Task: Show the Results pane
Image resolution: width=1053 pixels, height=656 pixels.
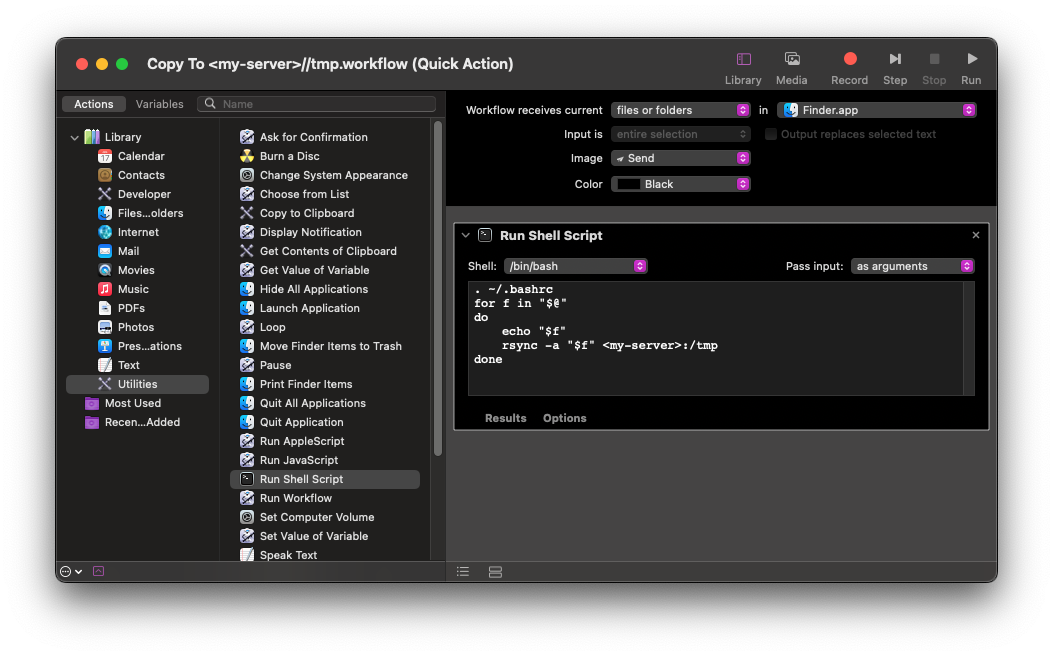Action: coord(506,418)
